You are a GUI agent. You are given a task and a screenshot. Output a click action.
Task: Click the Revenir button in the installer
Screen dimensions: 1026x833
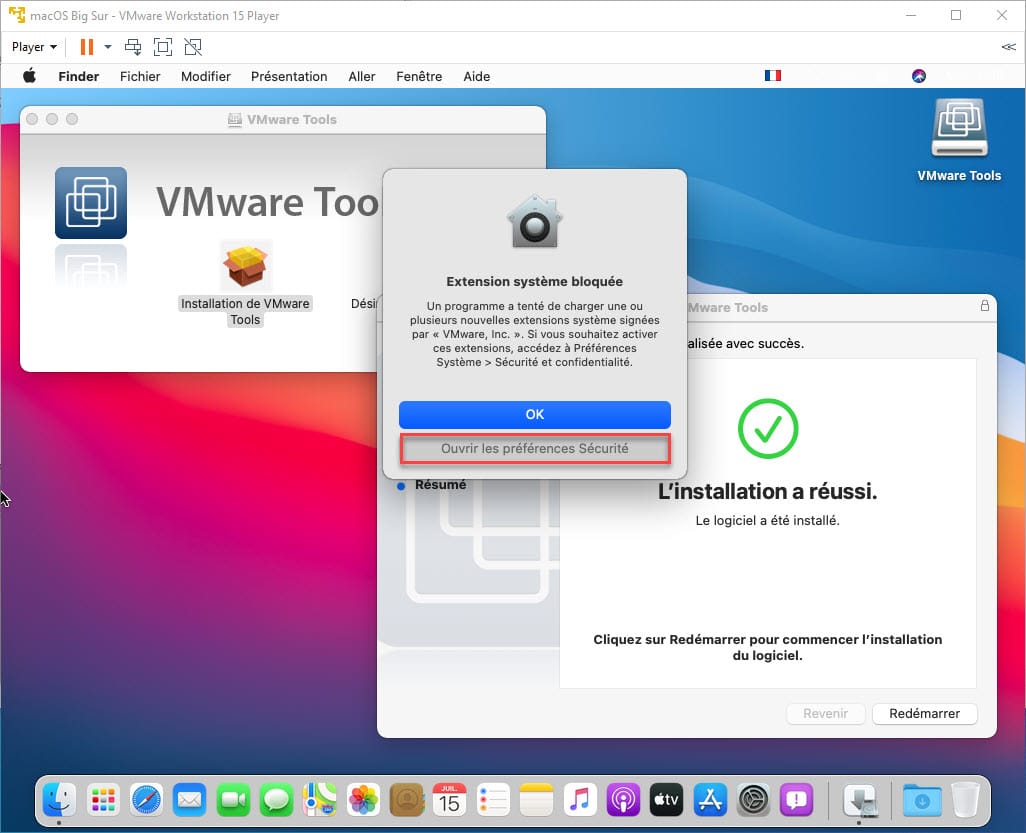point(826,714)
